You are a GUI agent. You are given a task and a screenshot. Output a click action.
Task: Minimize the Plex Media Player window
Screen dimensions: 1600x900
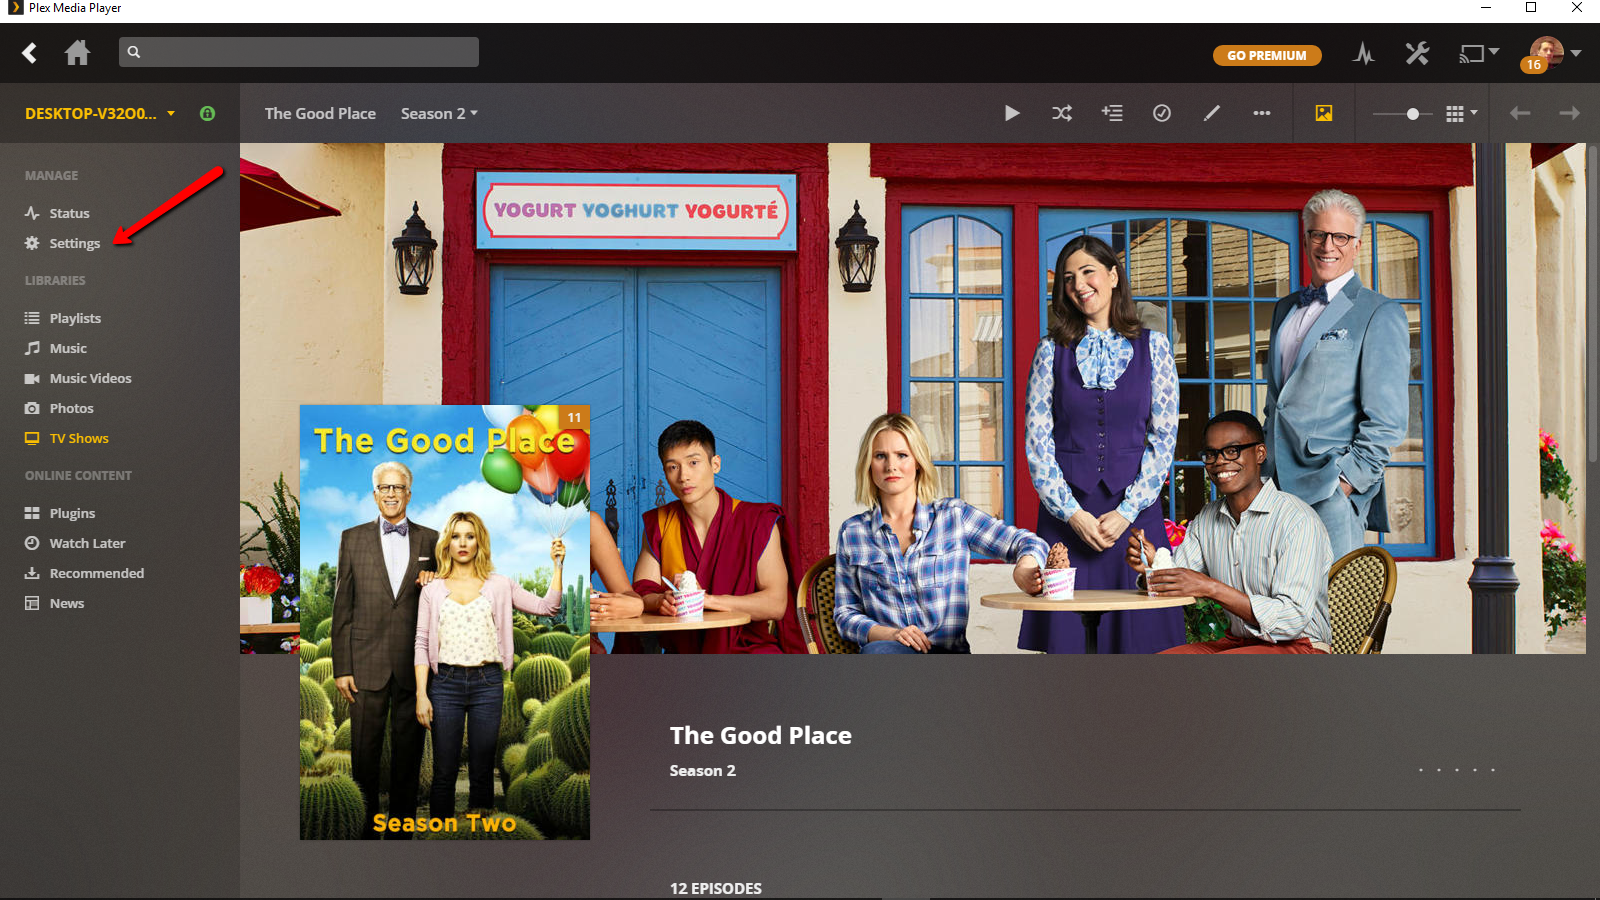click(x=1485, y=8)
